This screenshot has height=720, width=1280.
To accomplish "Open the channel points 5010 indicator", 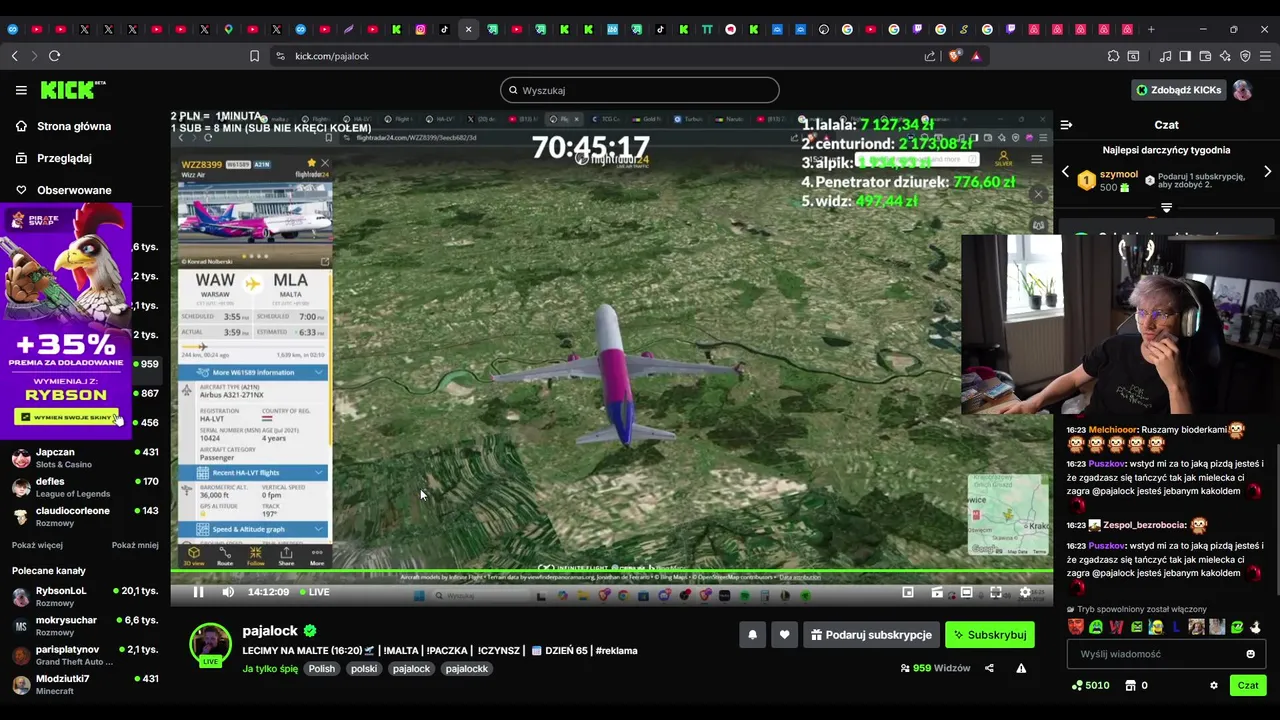I will 1090,686.
